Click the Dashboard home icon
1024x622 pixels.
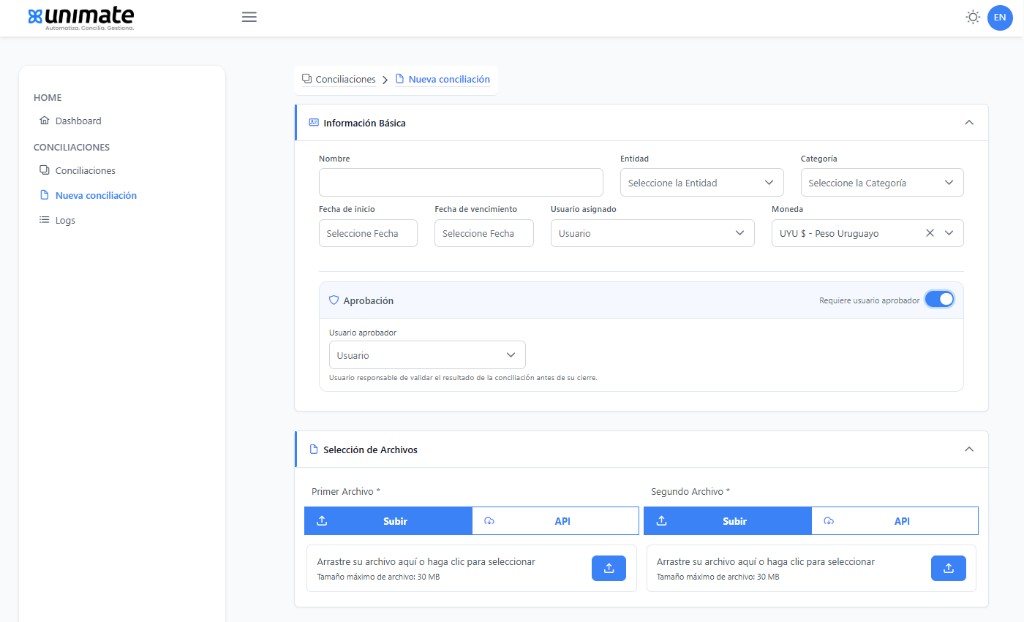point(44,120)
